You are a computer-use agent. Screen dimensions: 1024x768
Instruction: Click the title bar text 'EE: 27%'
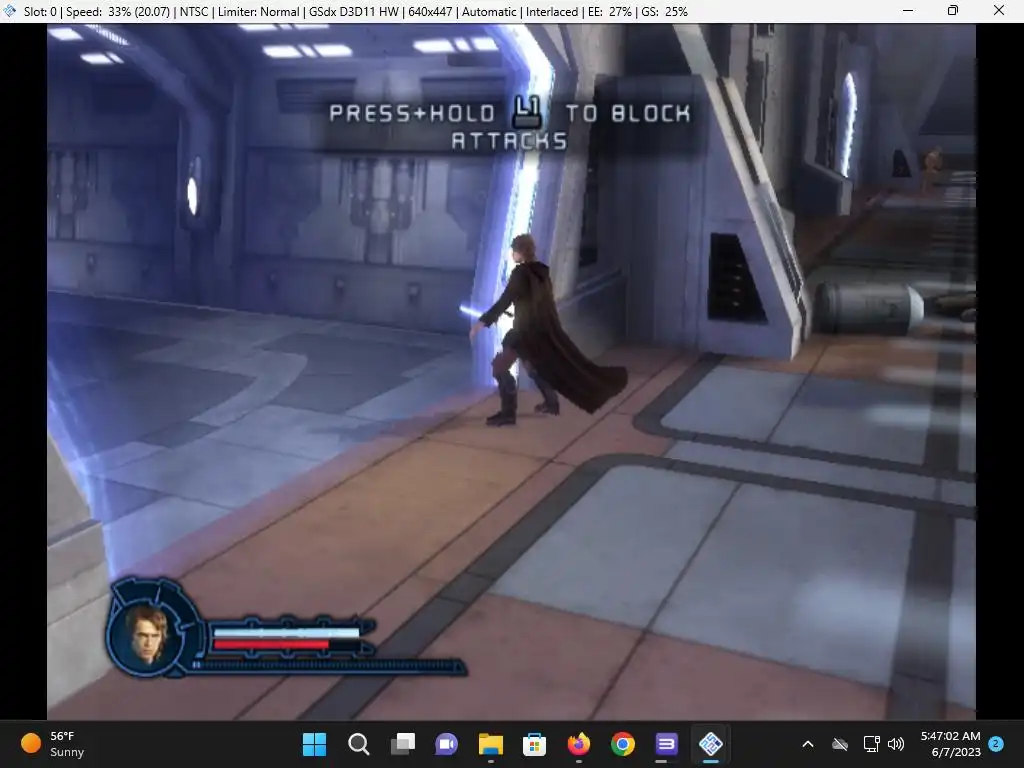(611, 12)
